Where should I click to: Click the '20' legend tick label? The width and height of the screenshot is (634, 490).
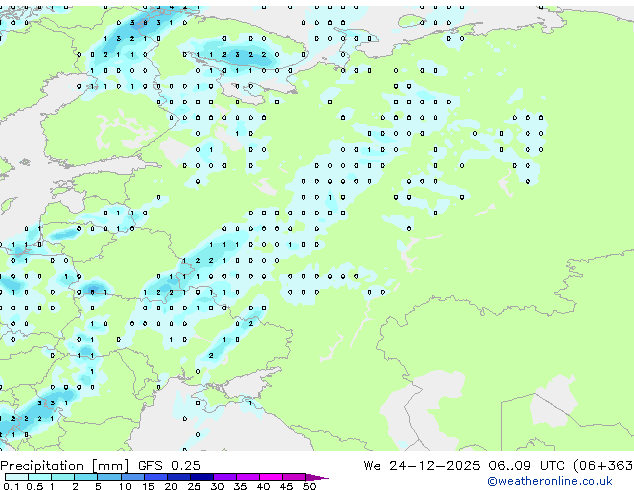[171, 486]
